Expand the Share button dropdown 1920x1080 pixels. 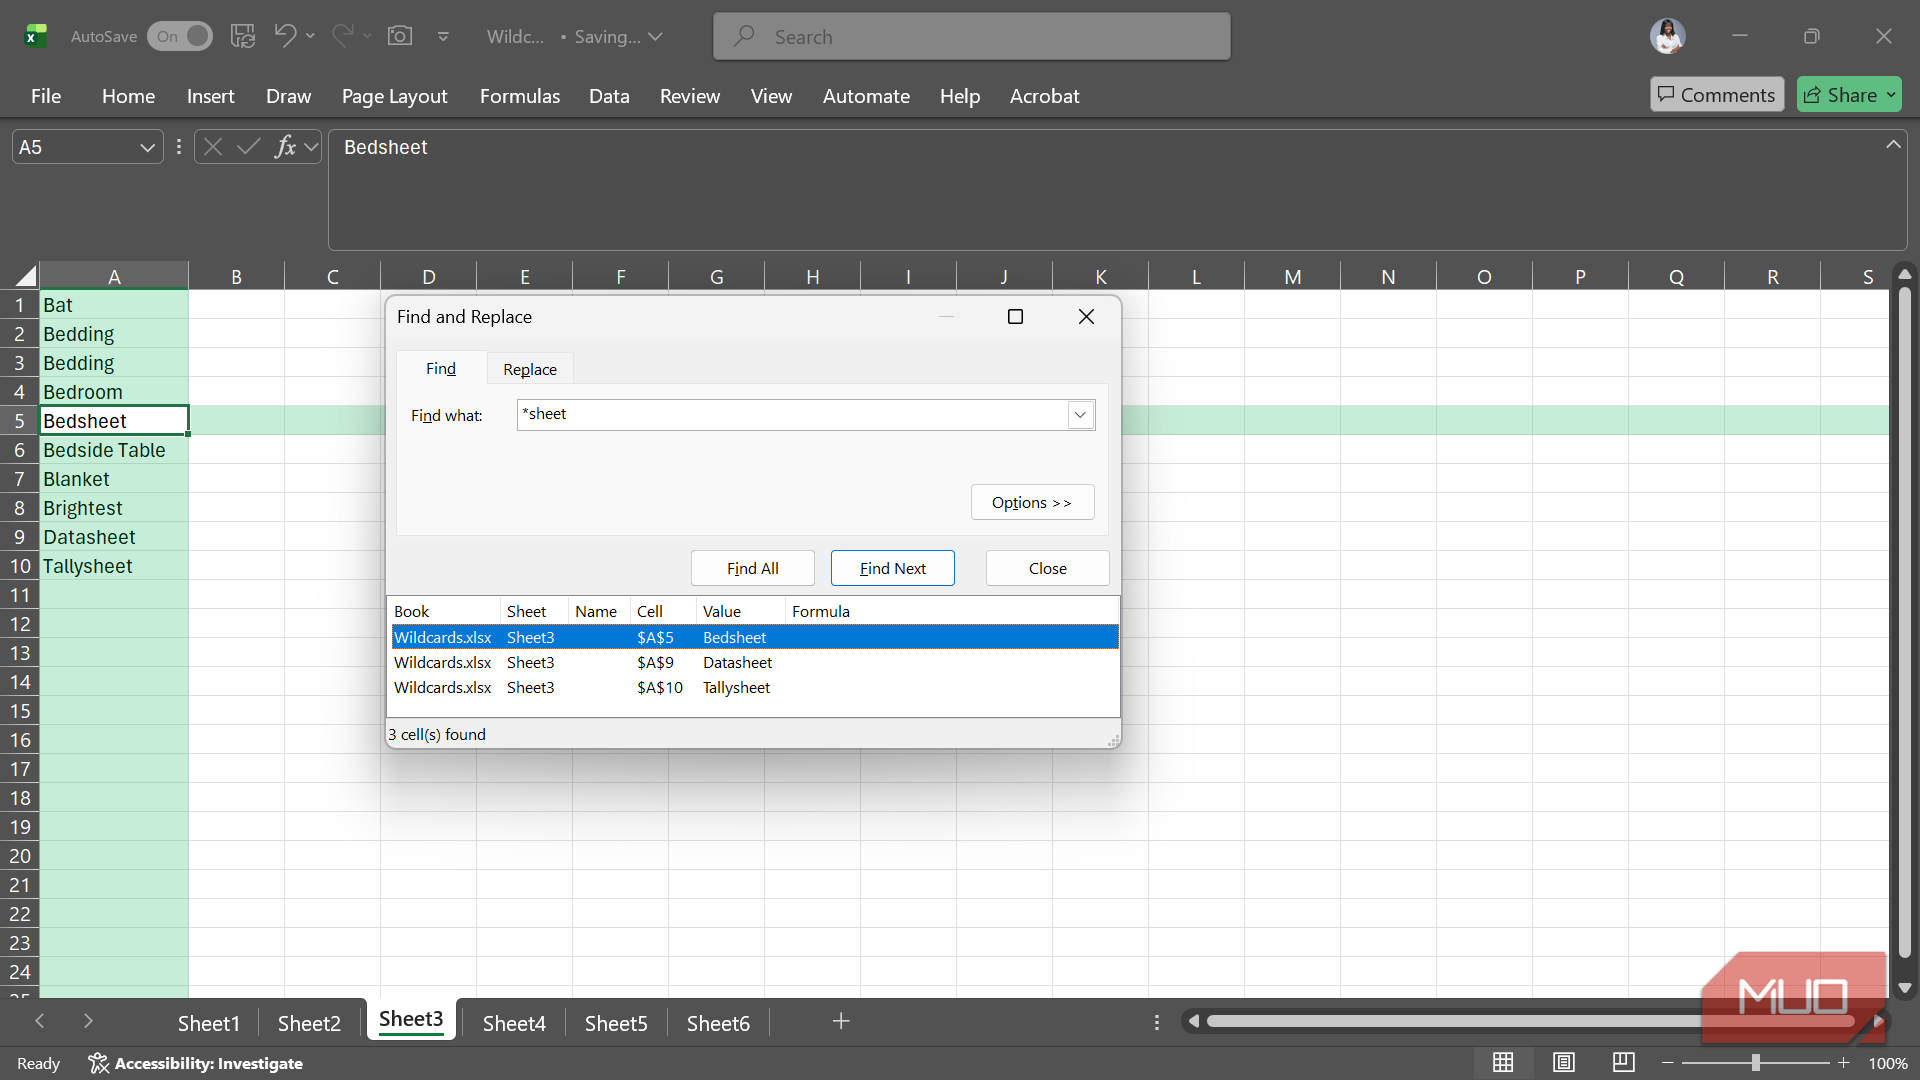(1891, 95)
